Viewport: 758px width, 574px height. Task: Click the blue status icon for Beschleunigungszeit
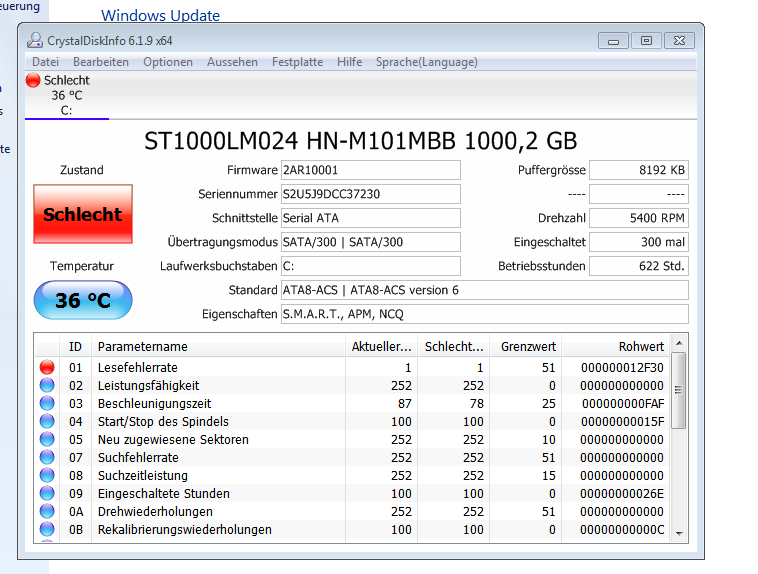pyautogui.click(x=47, y=403)
